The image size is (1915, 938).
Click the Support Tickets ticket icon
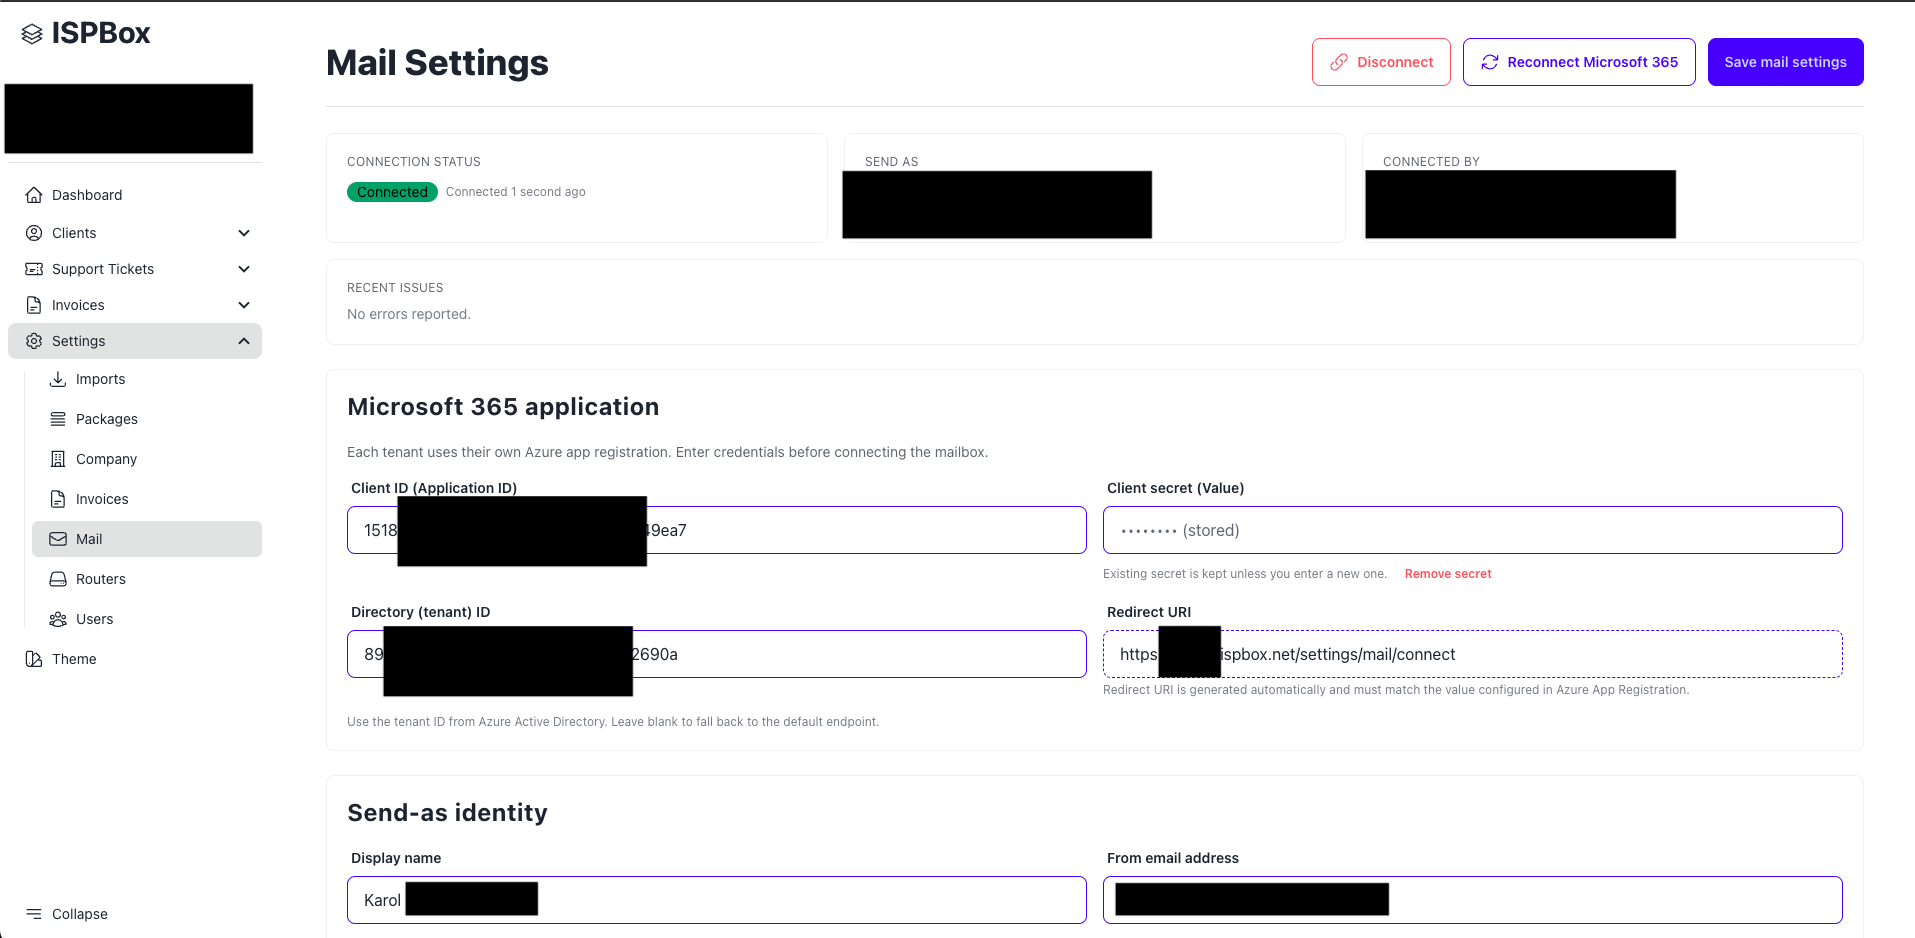34,269
